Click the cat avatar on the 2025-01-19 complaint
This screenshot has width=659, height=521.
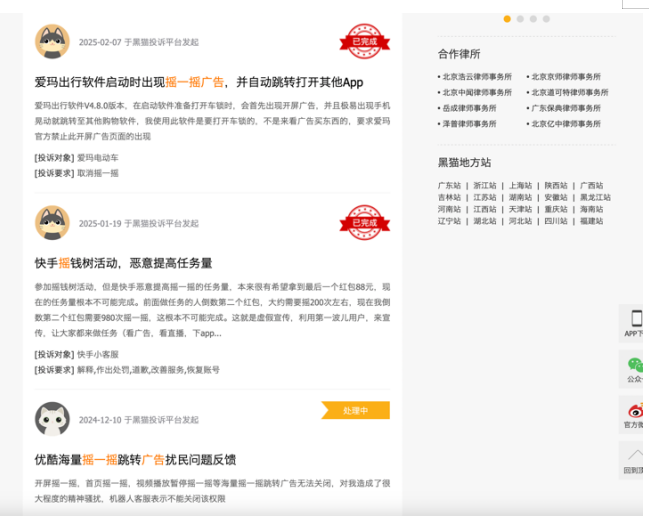point(52,223)
